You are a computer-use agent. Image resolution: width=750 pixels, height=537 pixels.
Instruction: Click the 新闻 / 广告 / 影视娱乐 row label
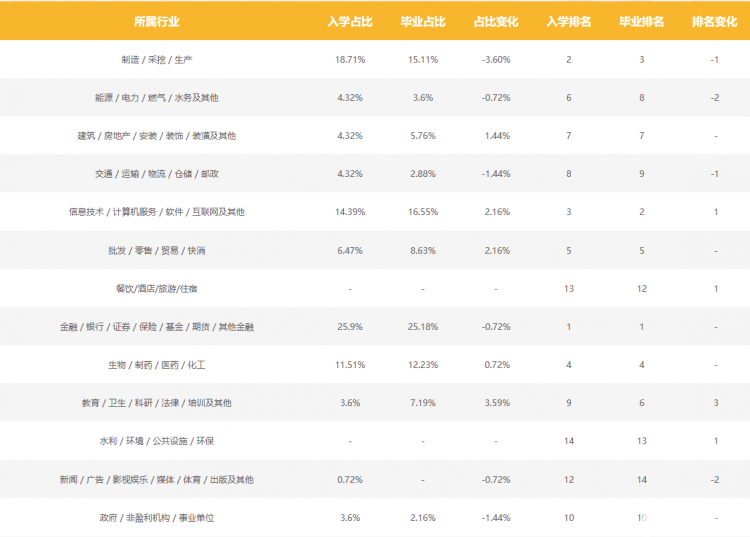tap(156, 480)
